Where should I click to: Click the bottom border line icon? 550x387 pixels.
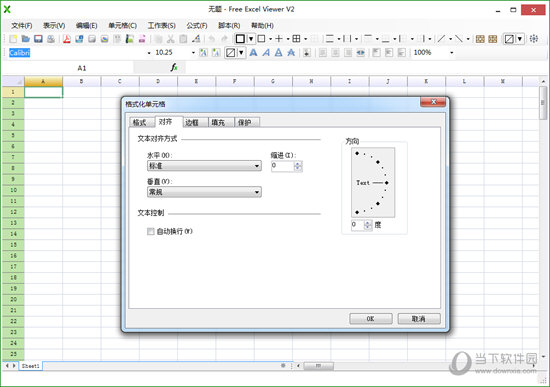pos(385,39)
